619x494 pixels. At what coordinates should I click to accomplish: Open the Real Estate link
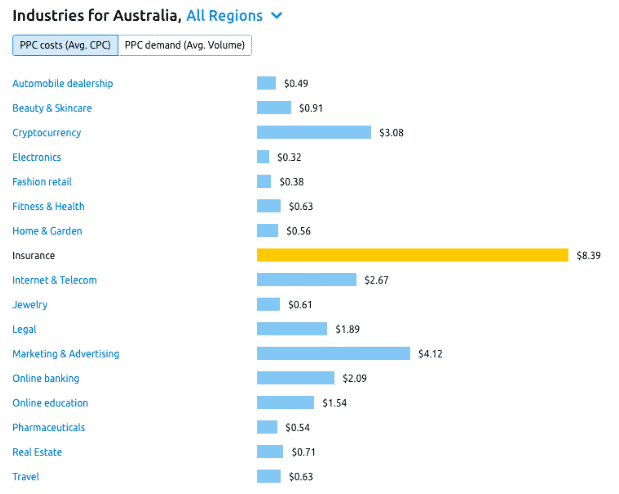pyautogui.click(x=37, y=452)
